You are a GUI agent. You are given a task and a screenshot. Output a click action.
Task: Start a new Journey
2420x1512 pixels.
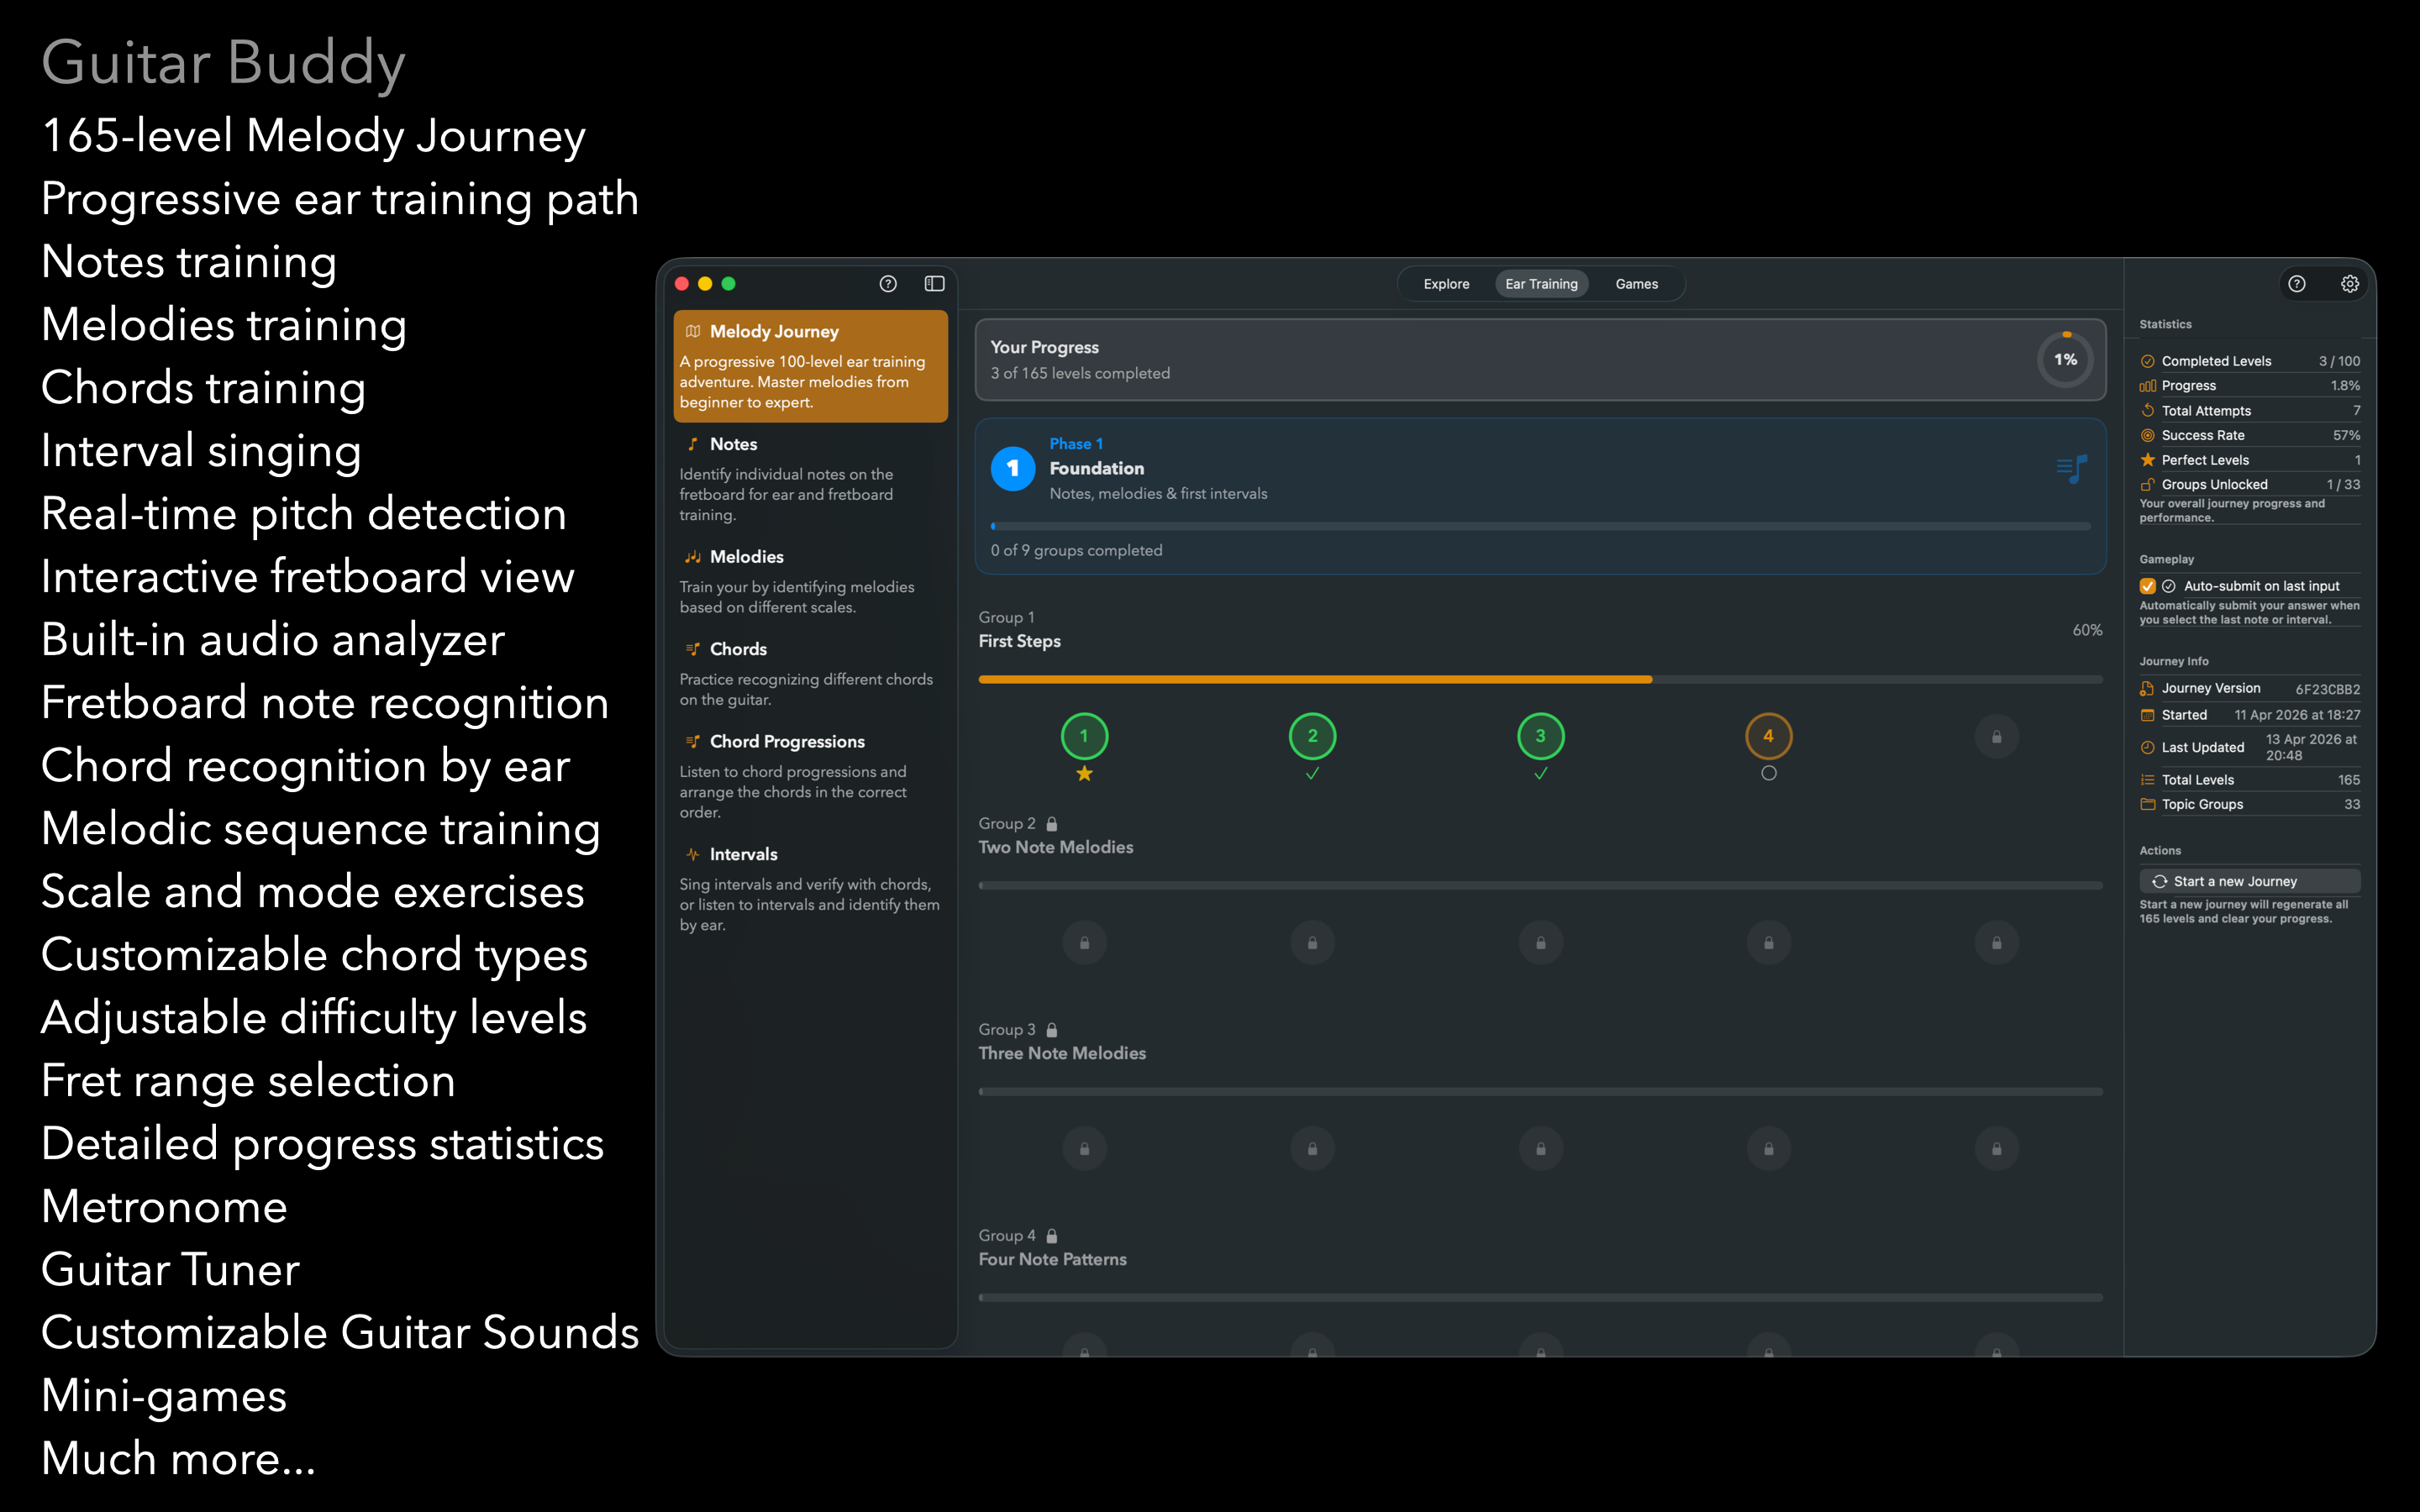2249,881
